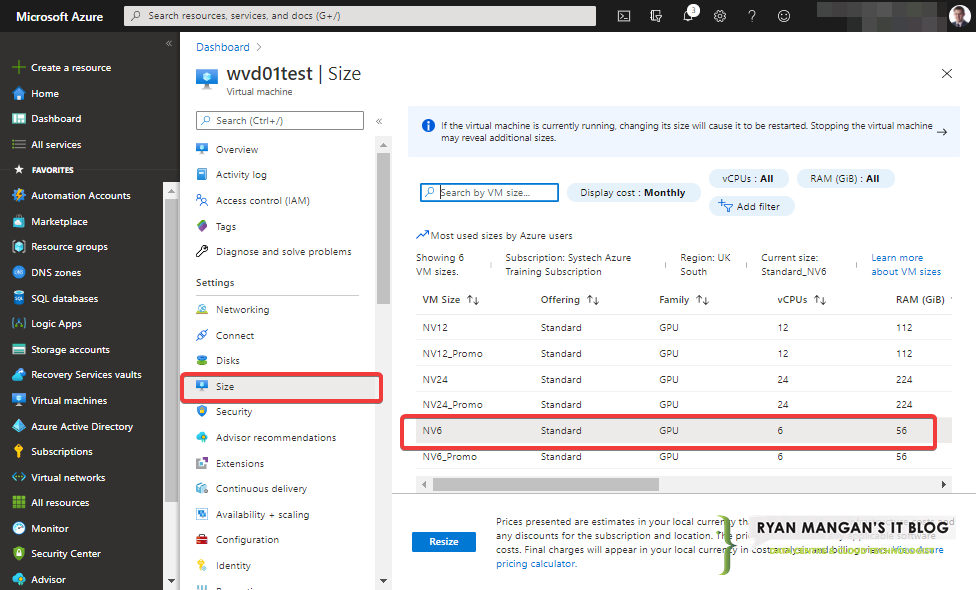Image resolution: width=976 pixels, height=590 pixels.
Task: Click the Virtual machines icon
Action: 19,400
